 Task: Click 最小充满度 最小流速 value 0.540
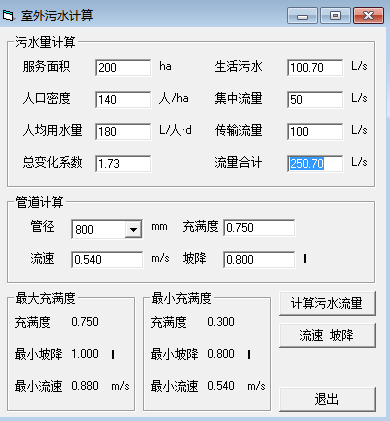(221, 386)
